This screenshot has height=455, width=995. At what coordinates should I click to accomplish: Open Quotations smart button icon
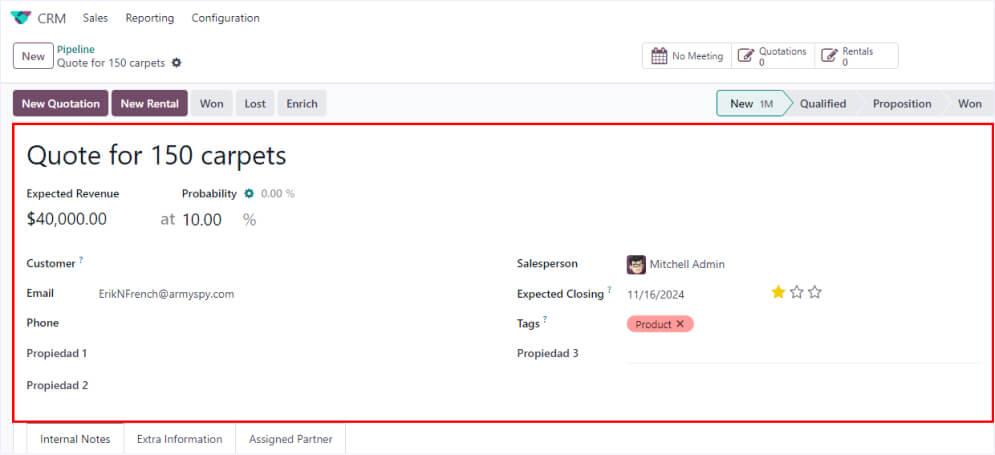click(x=745, y=56)
